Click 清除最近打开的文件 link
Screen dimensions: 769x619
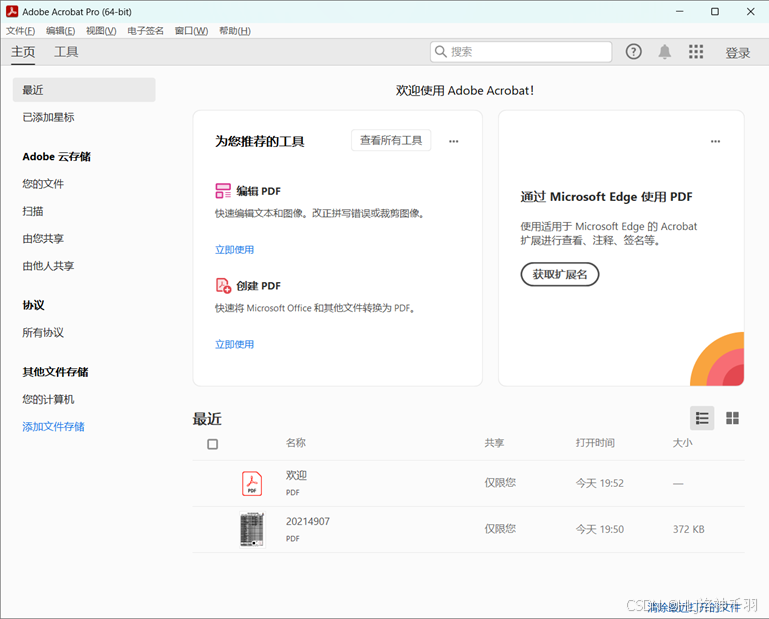point(693,607)
